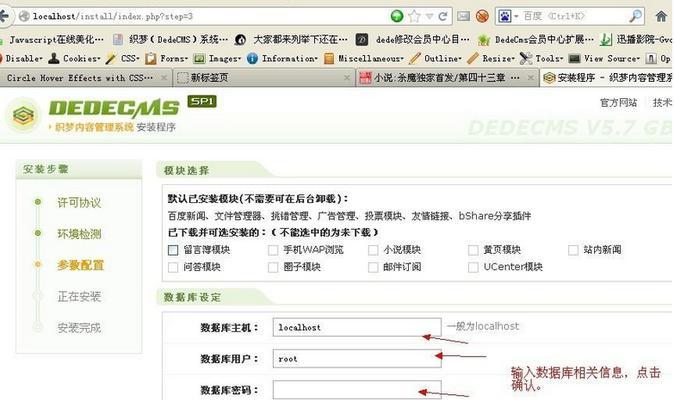674x400 pixels.
Task: Select the 正在安装 installation step
Action: point(79,296)
